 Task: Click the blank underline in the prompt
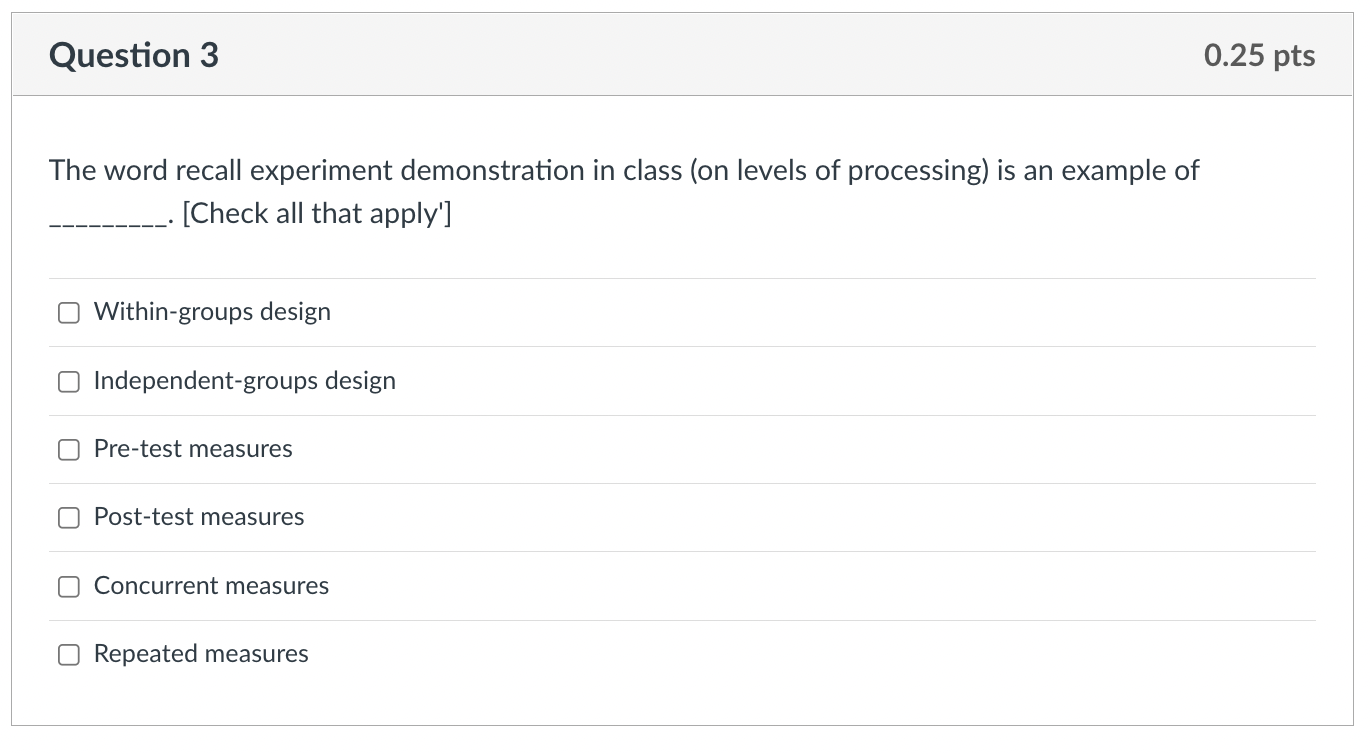click(108, 218)
